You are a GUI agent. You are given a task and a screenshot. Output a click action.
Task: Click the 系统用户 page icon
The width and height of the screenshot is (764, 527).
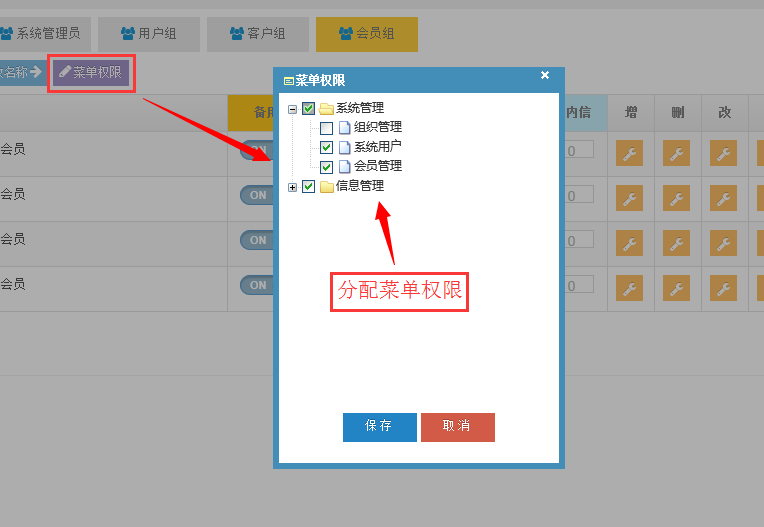344,147
